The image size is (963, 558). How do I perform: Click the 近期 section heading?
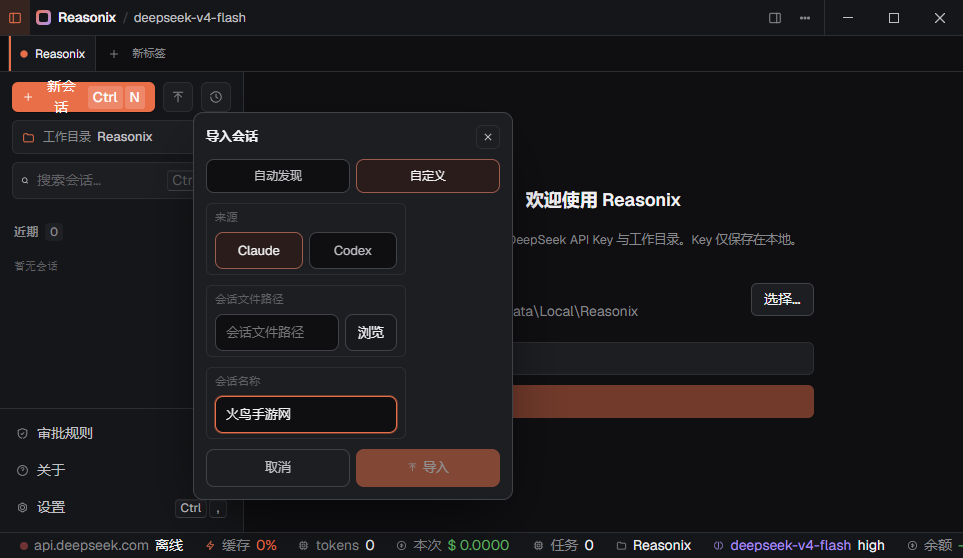(x=26, y=232)
